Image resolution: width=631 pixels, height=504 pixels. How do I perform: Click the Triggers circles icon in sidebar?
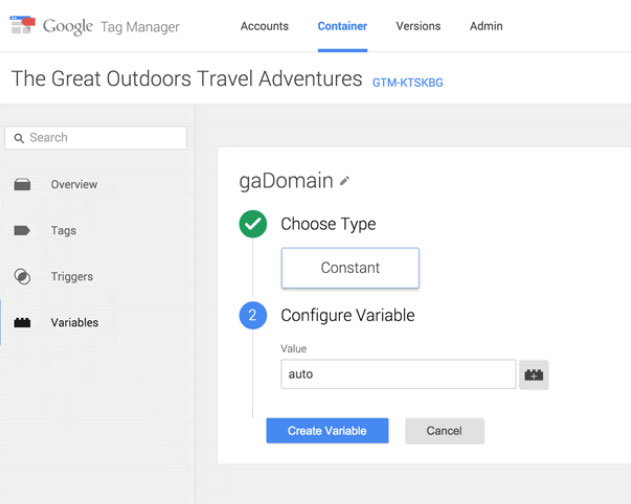click(x=22, y=277)
